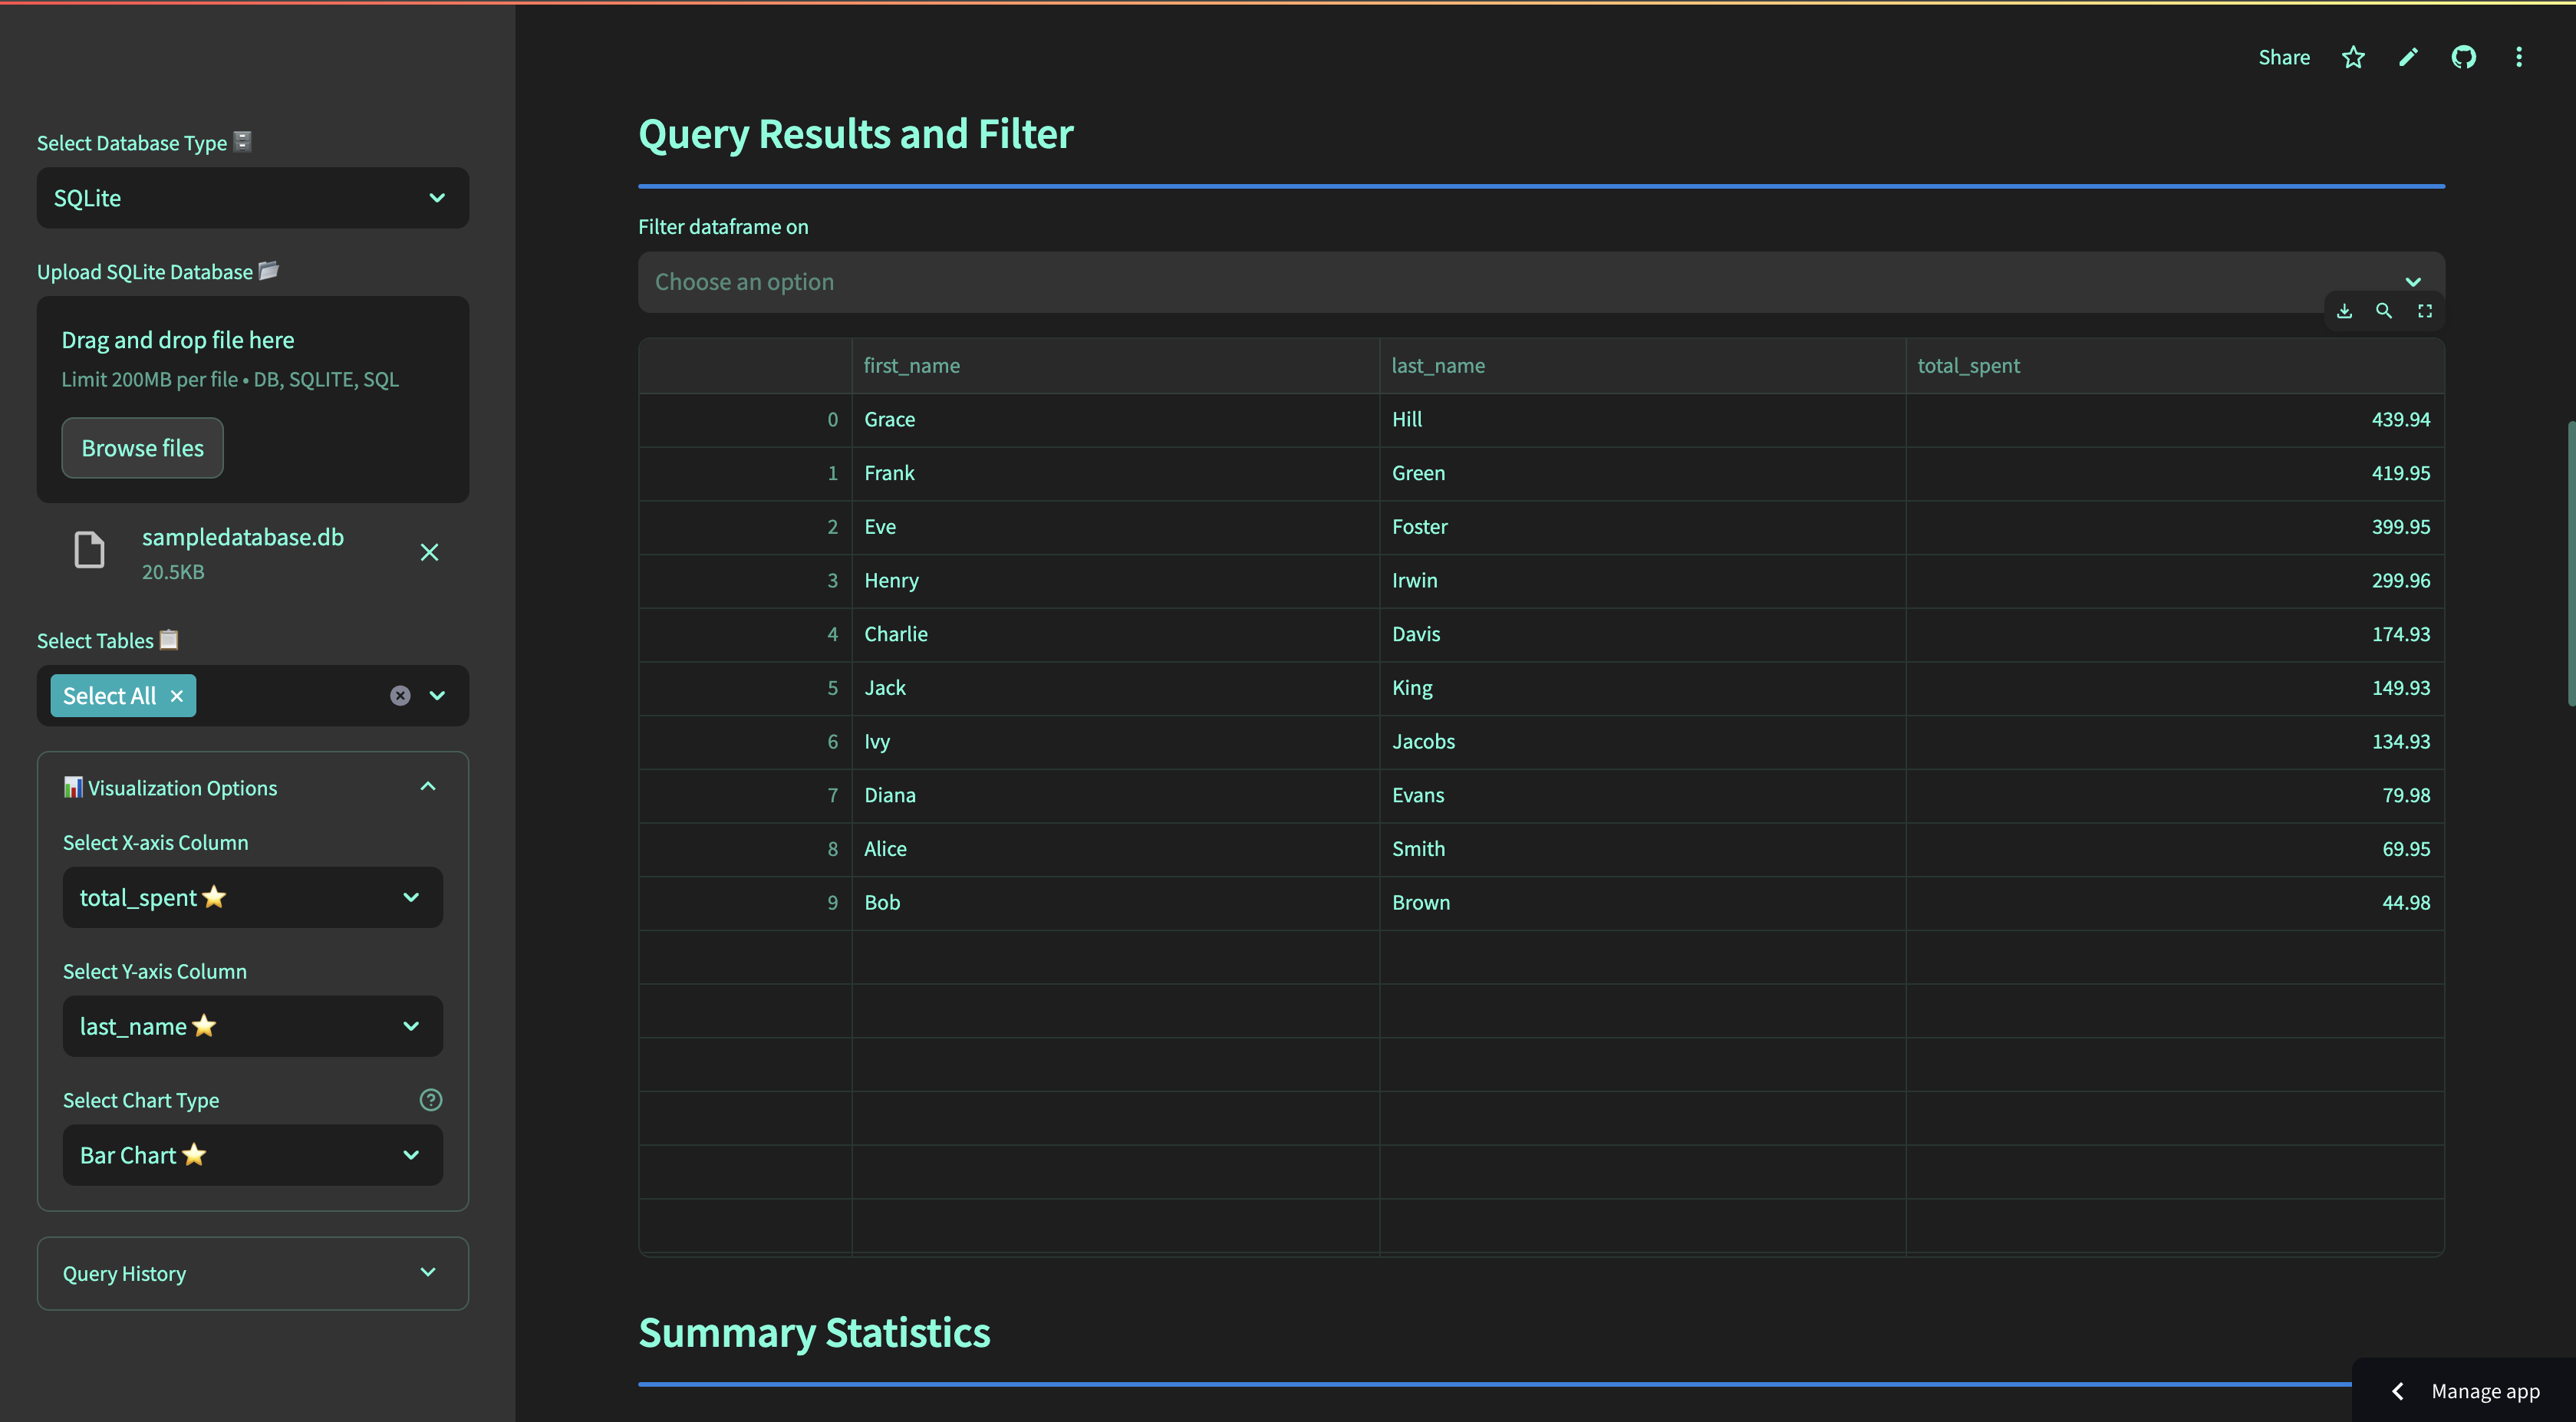Click the star favorite icon in header

(2353, 57)
